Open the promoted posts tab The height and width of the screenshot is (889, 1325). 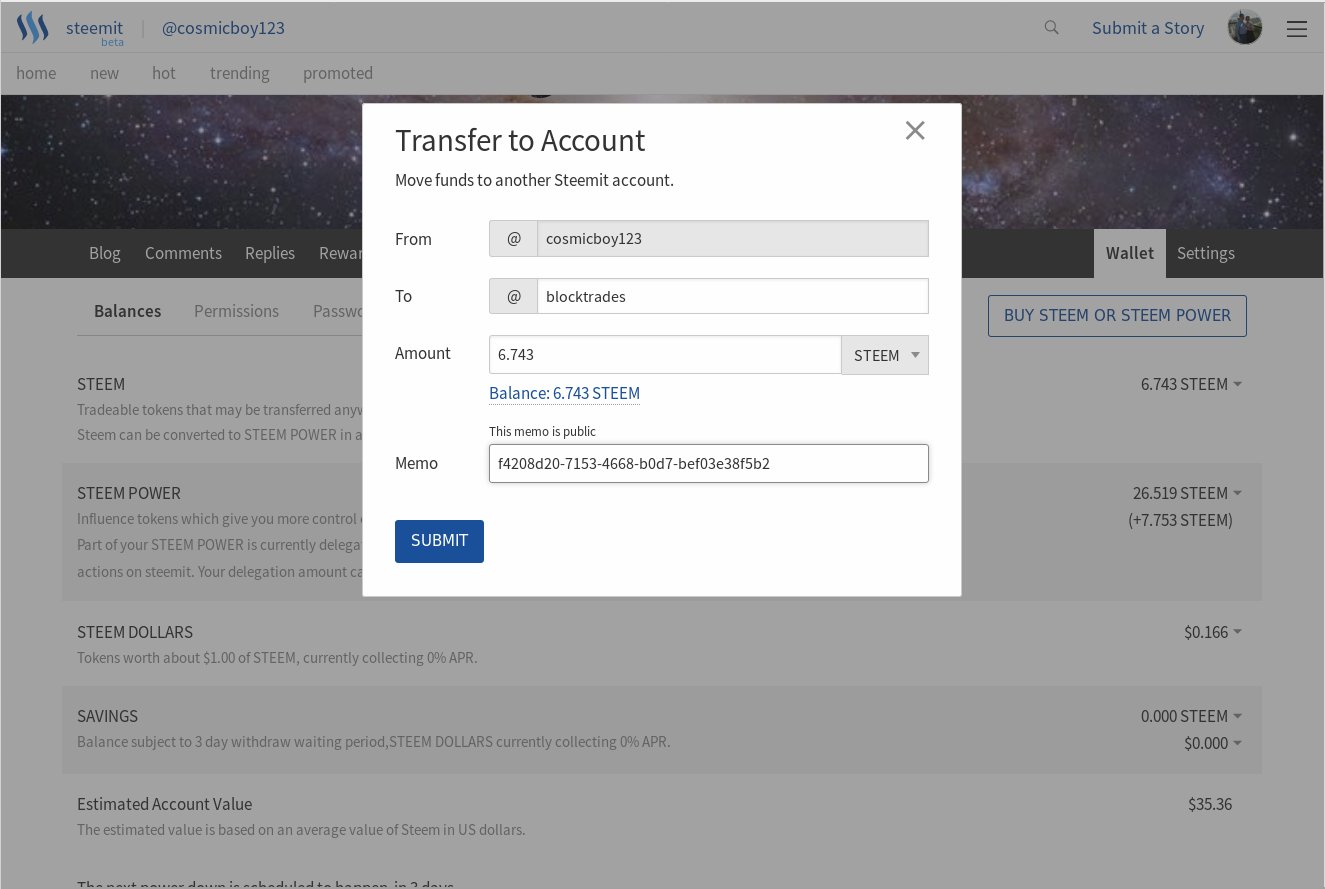click(x=338, y=73)
